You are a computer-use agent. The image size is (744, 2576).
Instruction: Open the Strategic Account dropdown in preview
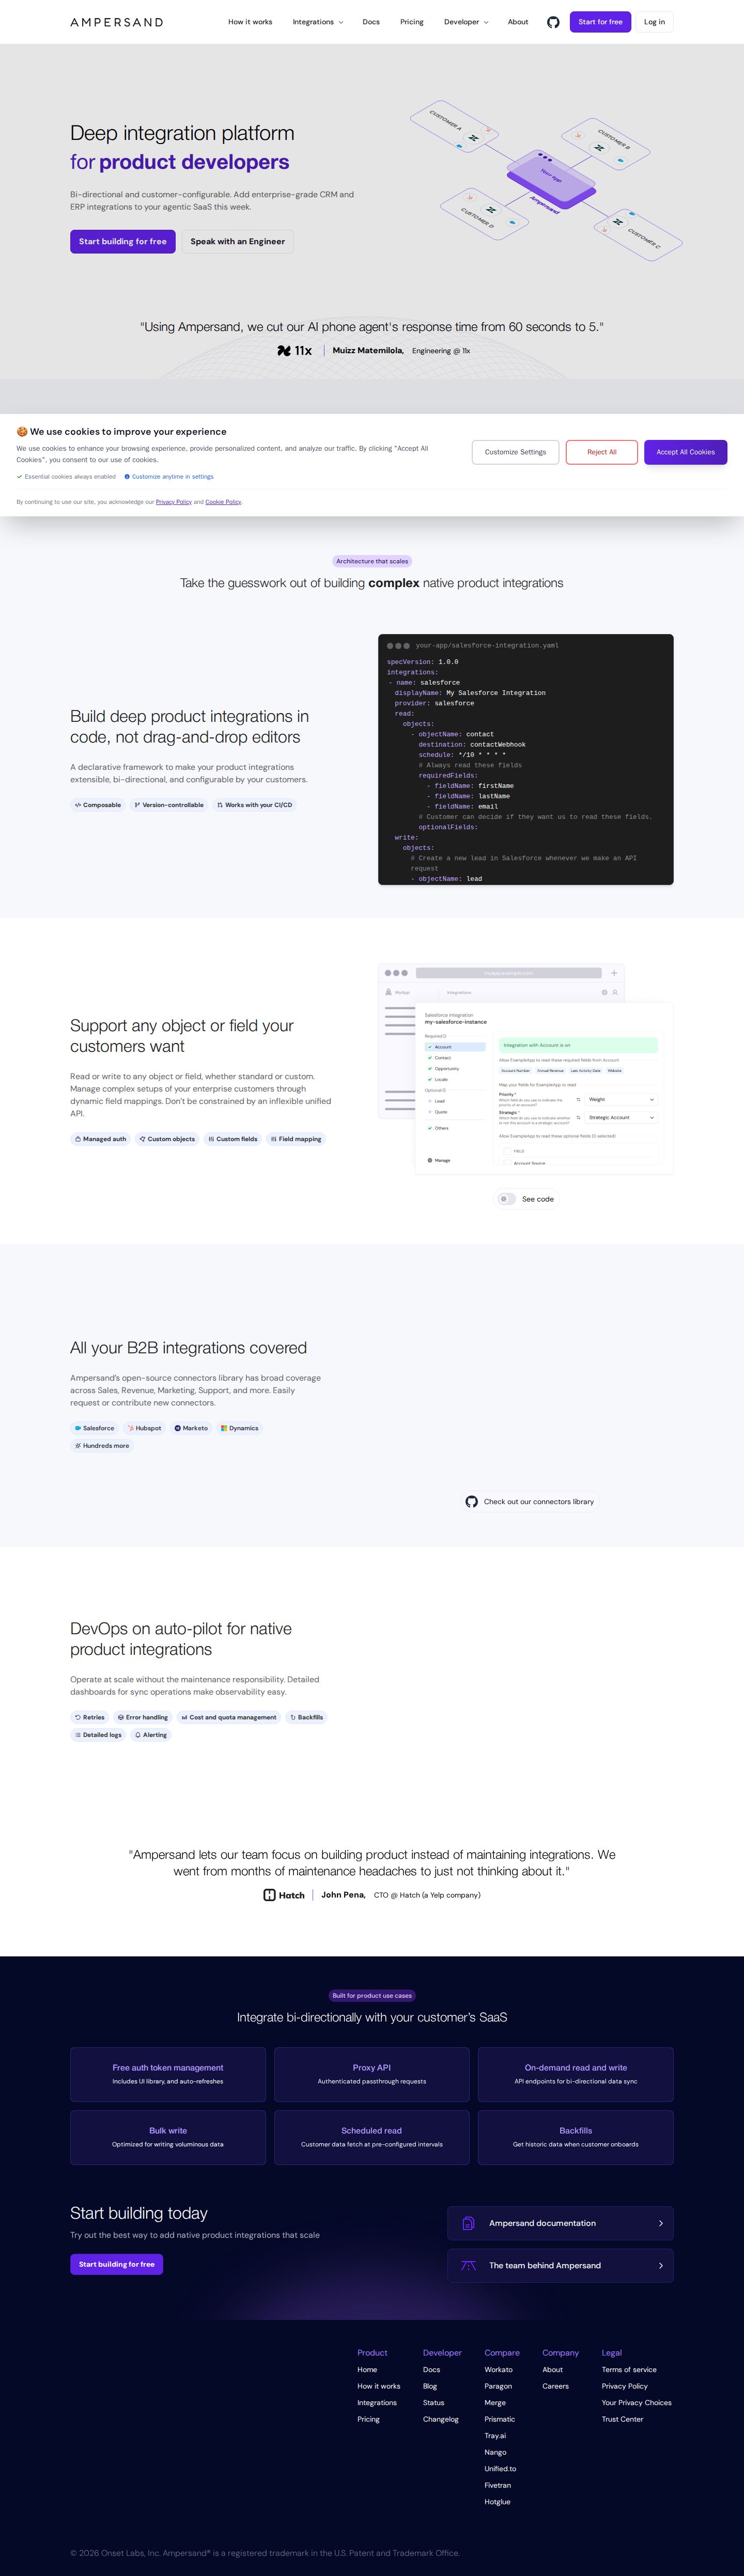pyautogui.click(x=621, y=1117)
